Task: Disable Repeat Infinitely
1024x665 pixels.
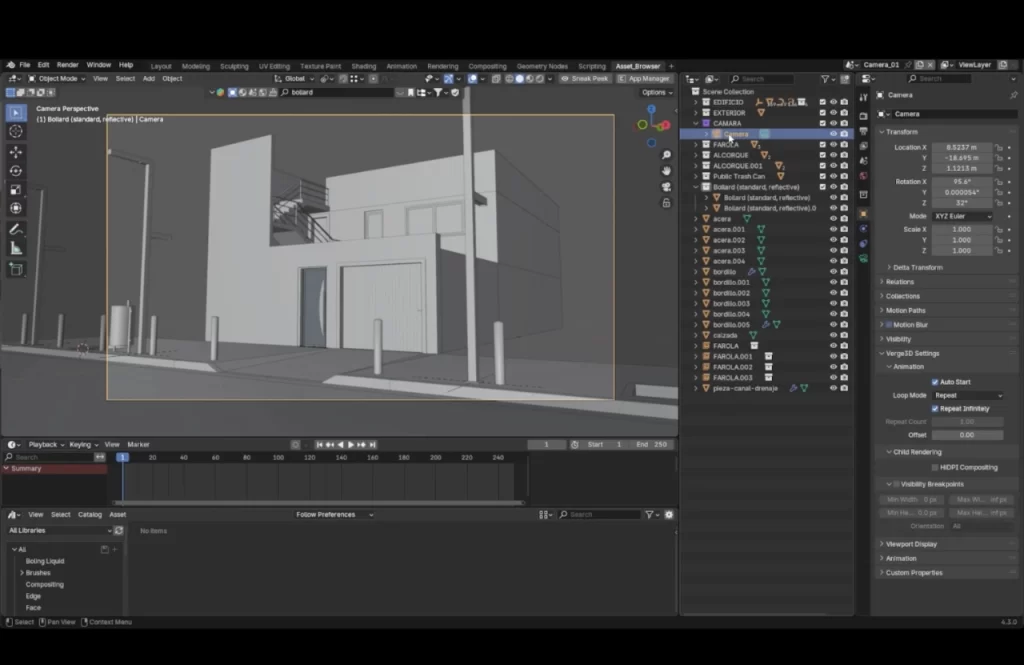Action: tap(936, 408)
